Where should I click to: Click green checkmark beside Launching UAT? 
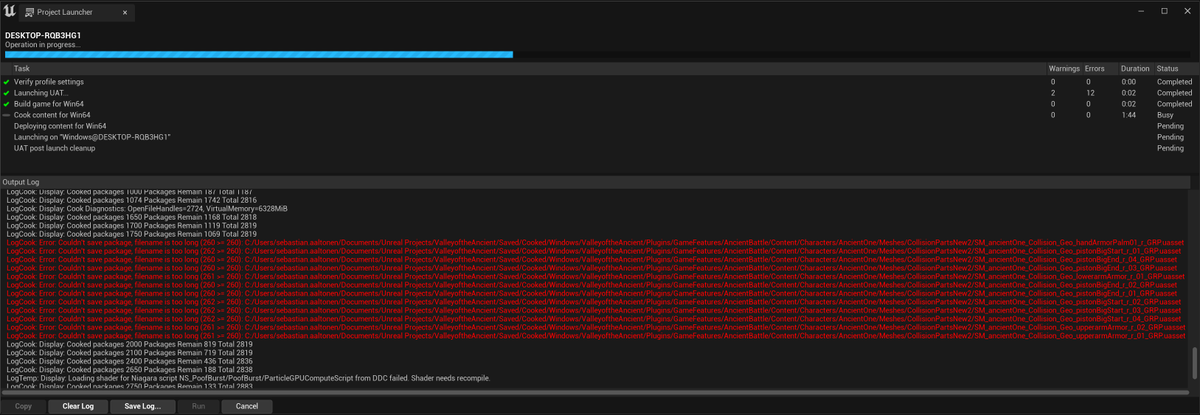[x=7, y=93]
